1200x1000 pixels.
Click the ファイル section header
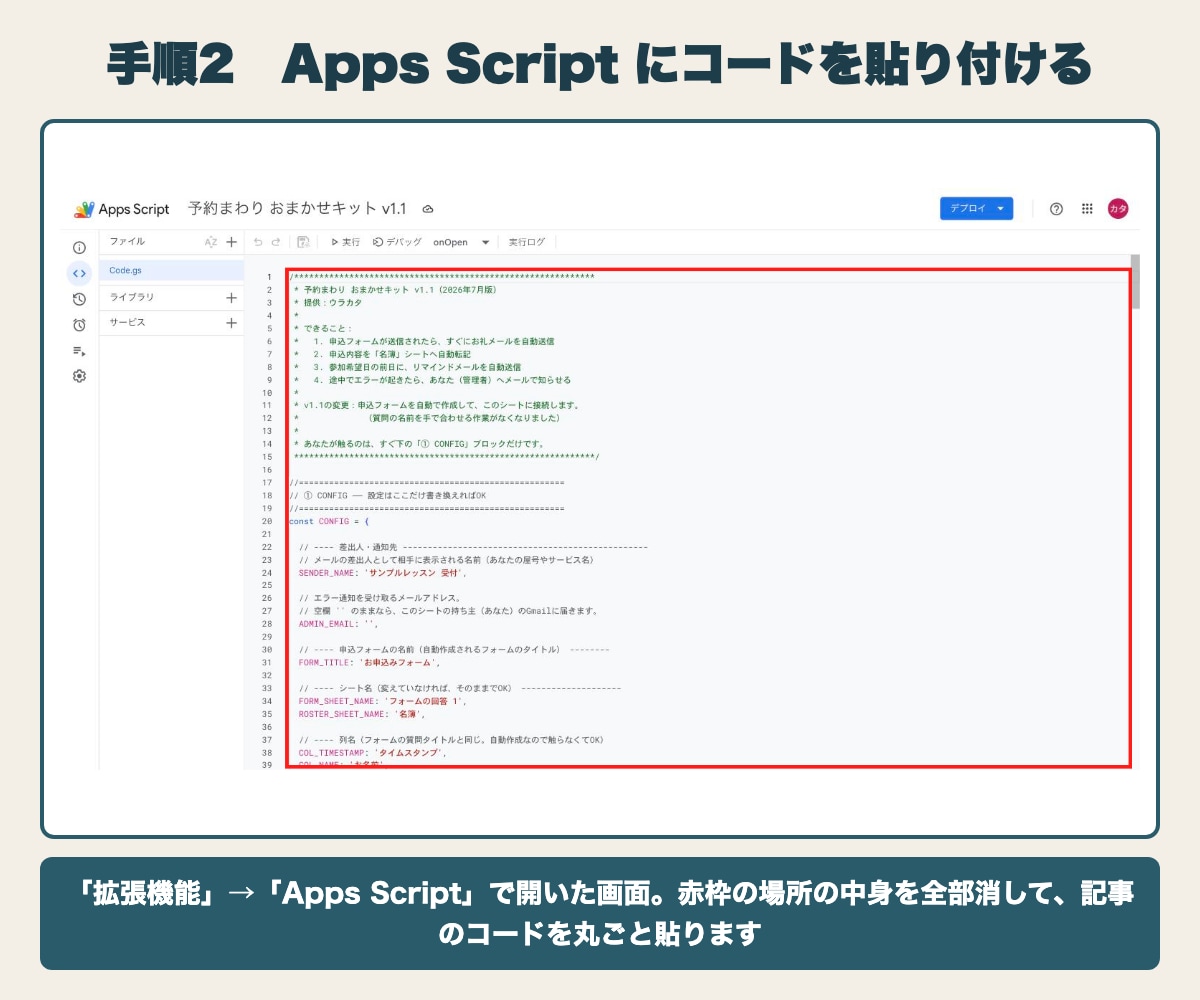coord(127,242)
